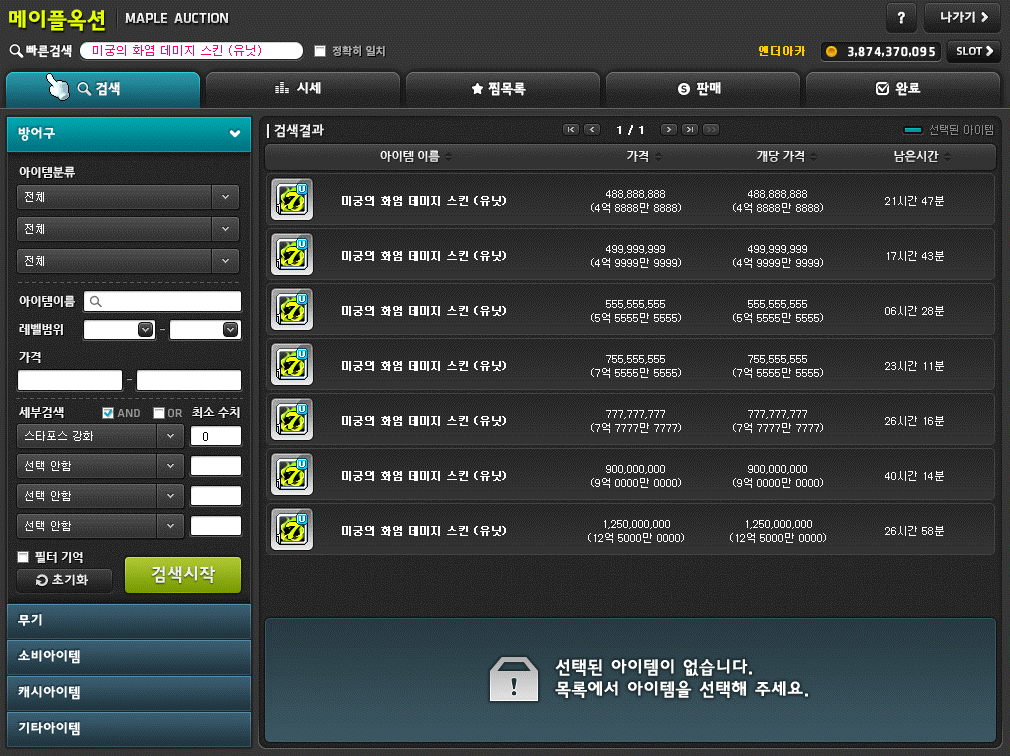Click the meso coin icon
The width and height of the screenshot is (1010, 756).
click(832, 52)
